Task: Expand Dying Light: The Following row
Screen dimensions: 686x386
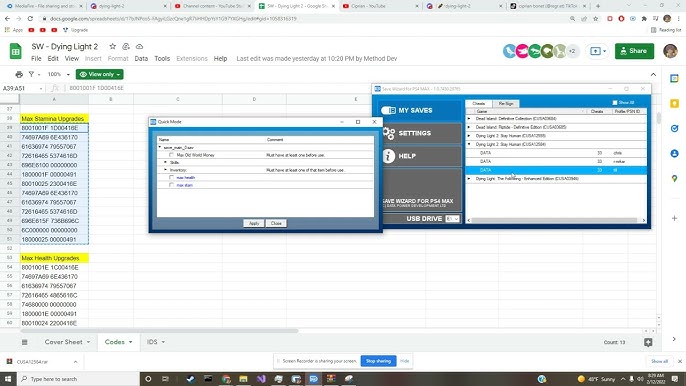Action: coord(469,179)
